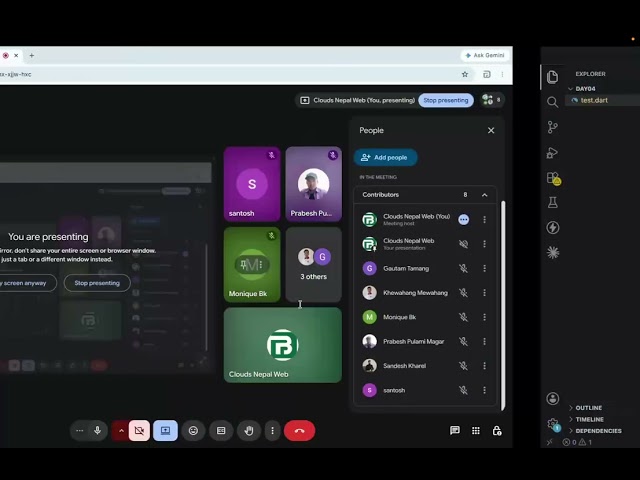Mute Gautam Tamang's microphone
Screen dimensions: 640x480
[463, 268]
